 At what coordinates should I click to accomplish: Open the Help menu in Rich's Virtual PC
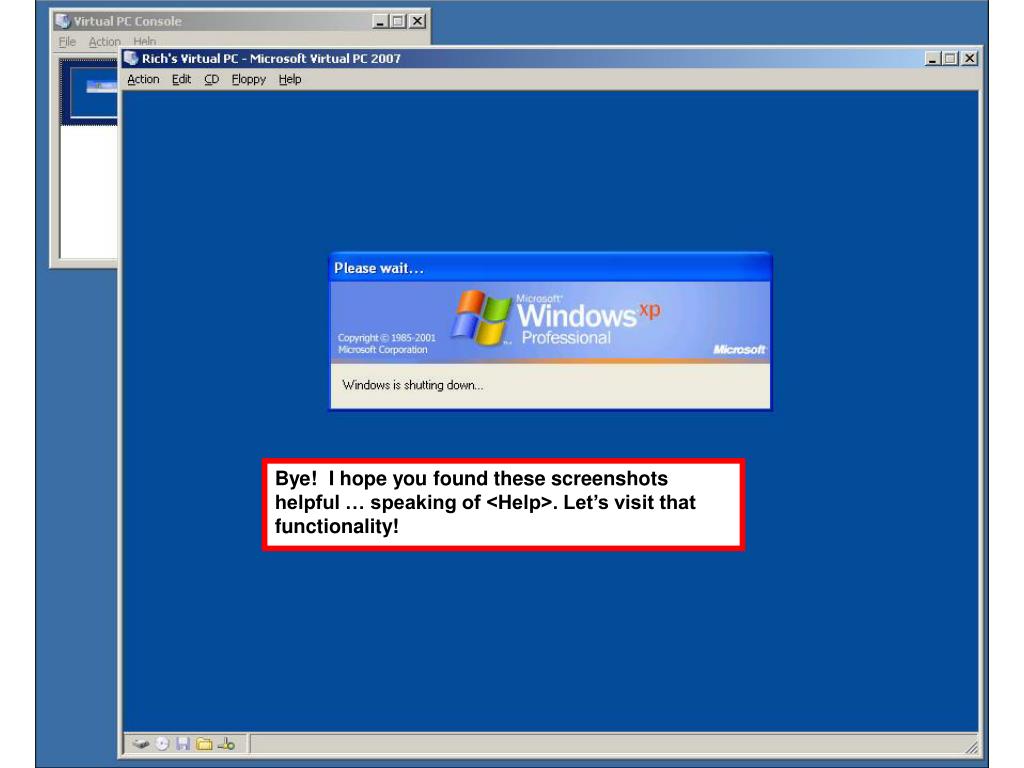click(x=290, y=80)
